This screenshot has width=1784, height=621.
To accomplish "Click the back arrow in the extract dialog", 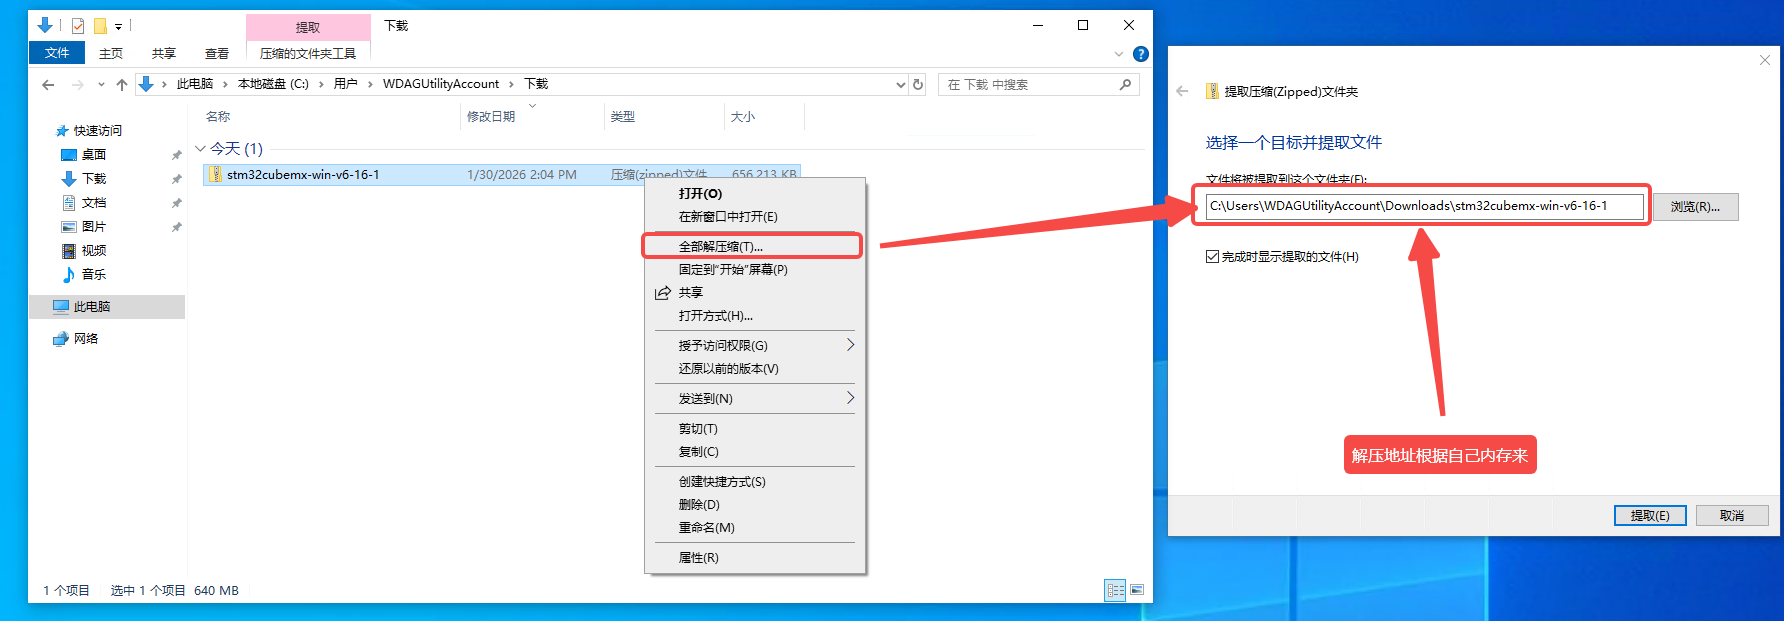I will [1183, 91].
